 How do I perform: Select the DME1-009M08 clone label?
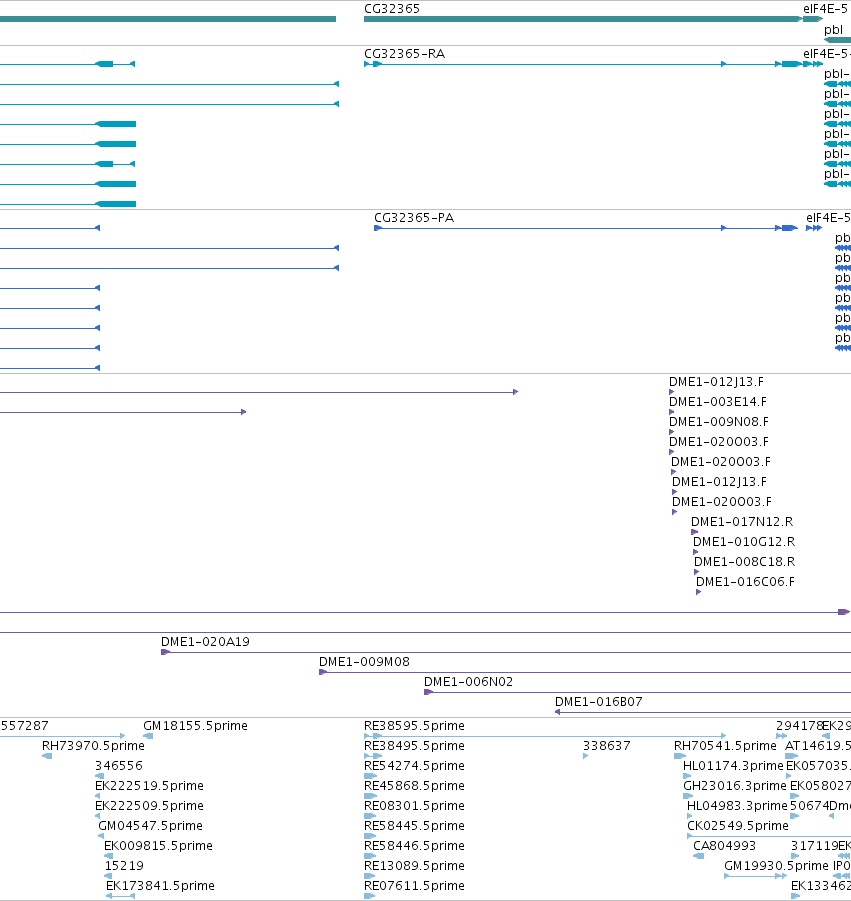tap(364, 662)
